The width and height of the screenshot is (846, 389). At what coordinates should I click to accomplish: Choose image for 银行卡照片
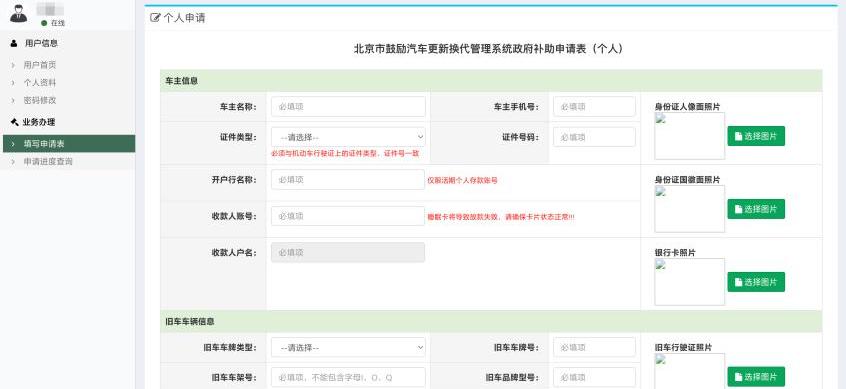[x=756, y=282]
